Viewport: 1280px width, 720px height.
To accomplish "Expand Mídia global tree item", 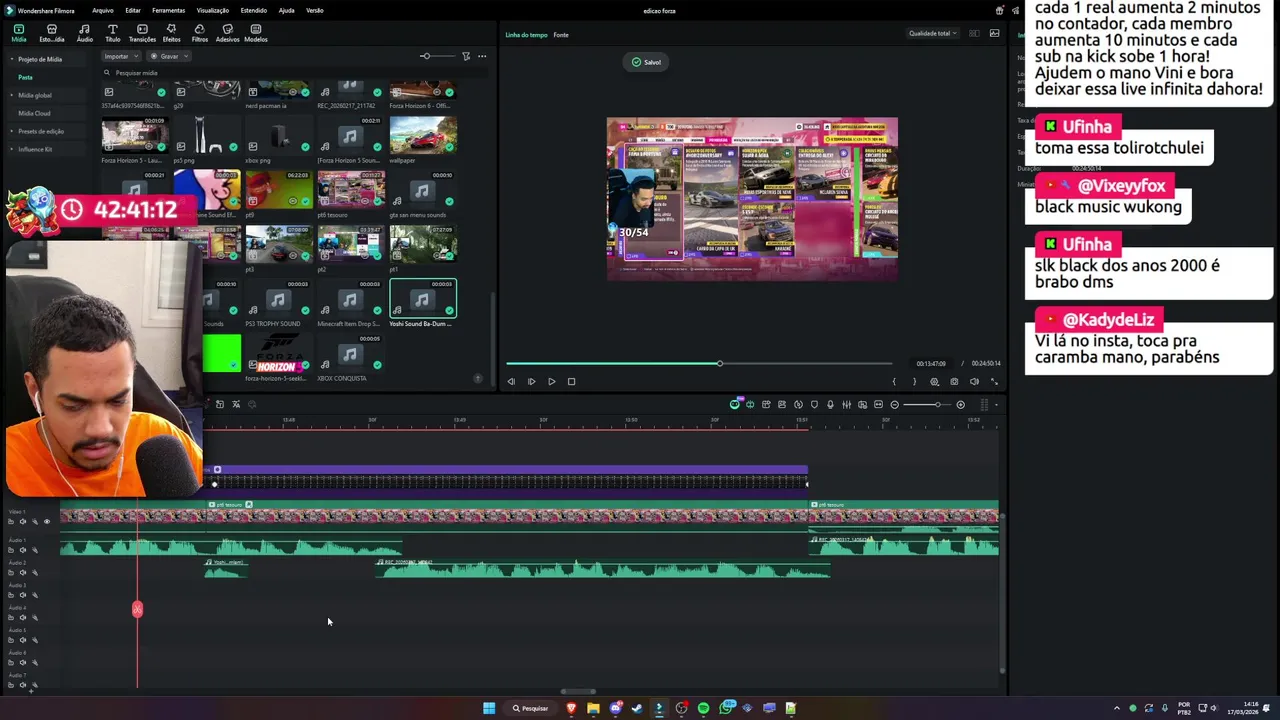I will (12, 95).
